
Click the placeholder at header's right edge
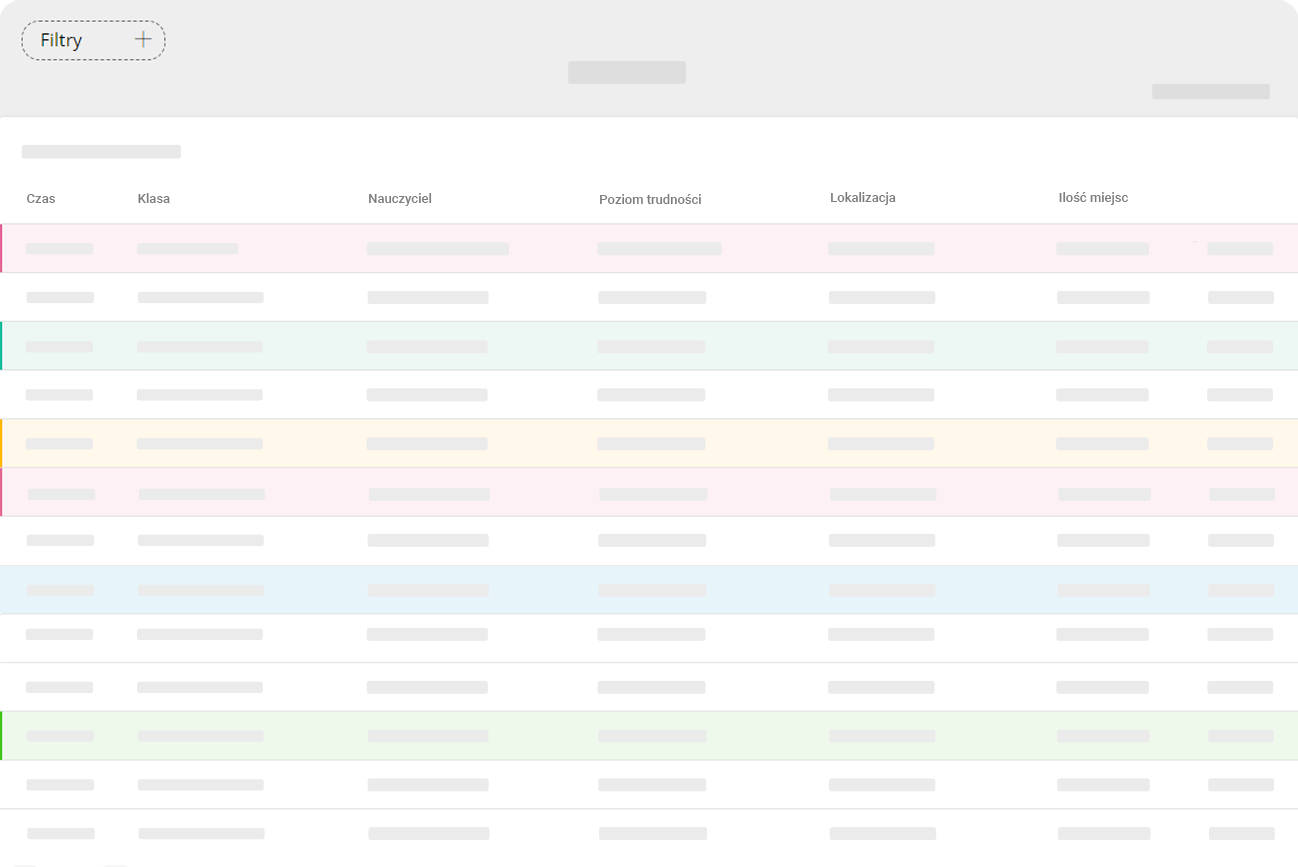click(1211, 91)
